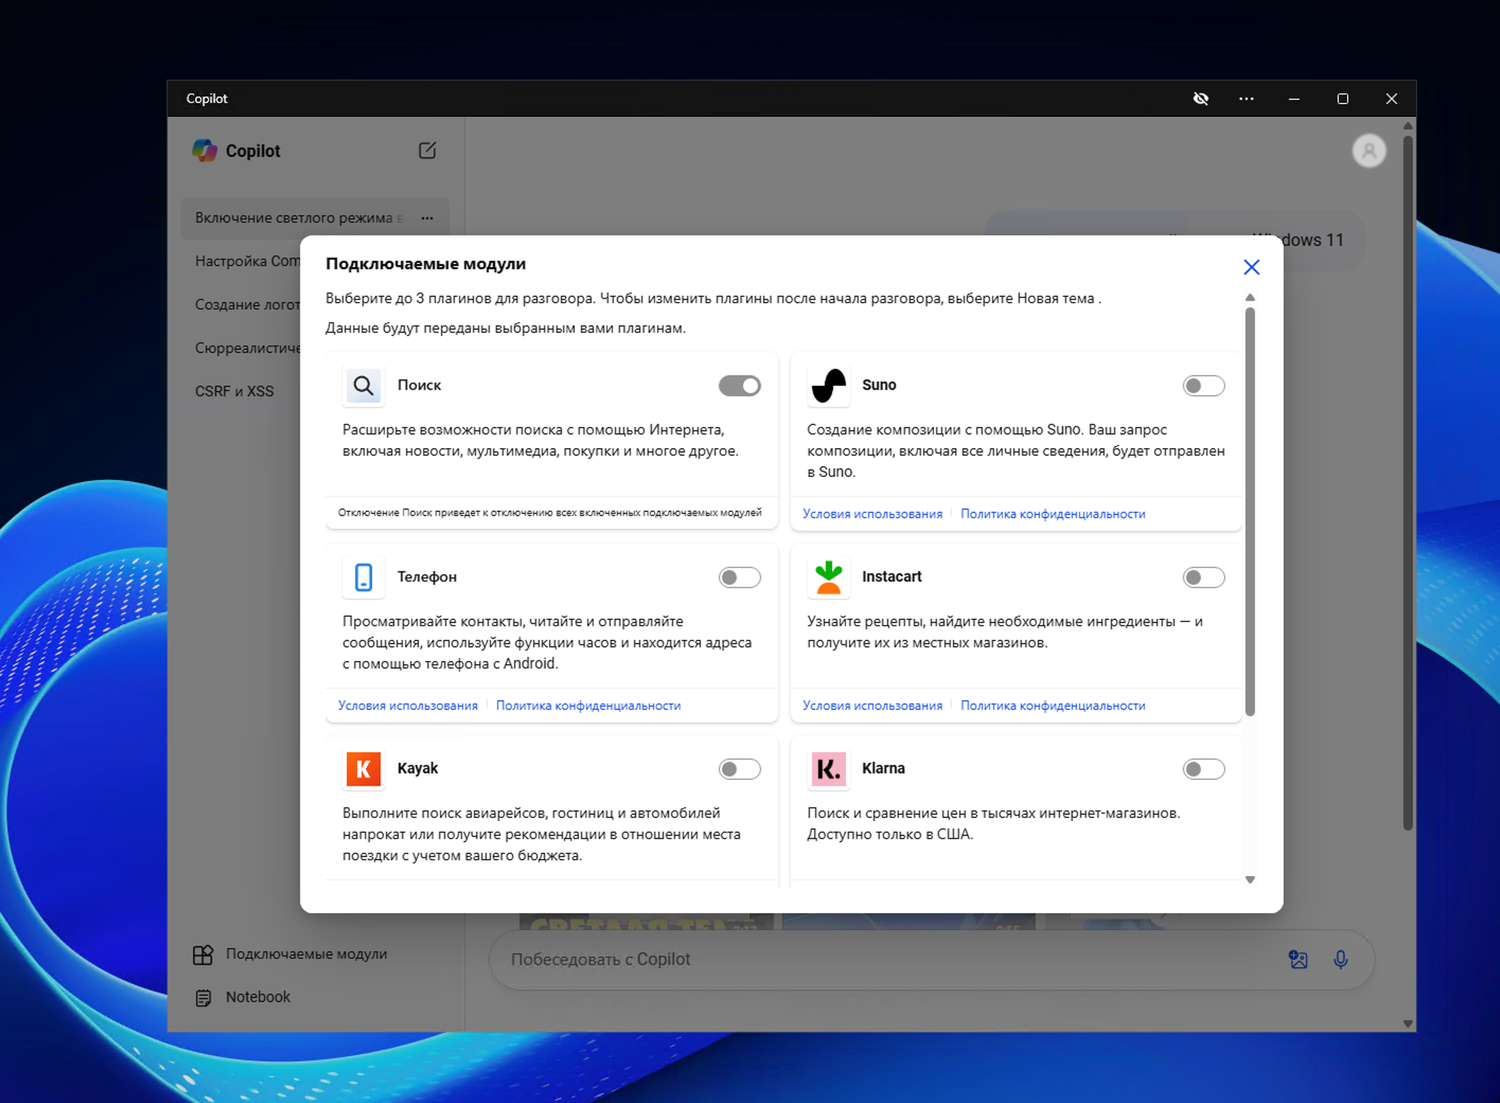Screen dimensions: 1500x1103
Task: Enable the Suno plugin toggle
Action: click(1204, 386)
